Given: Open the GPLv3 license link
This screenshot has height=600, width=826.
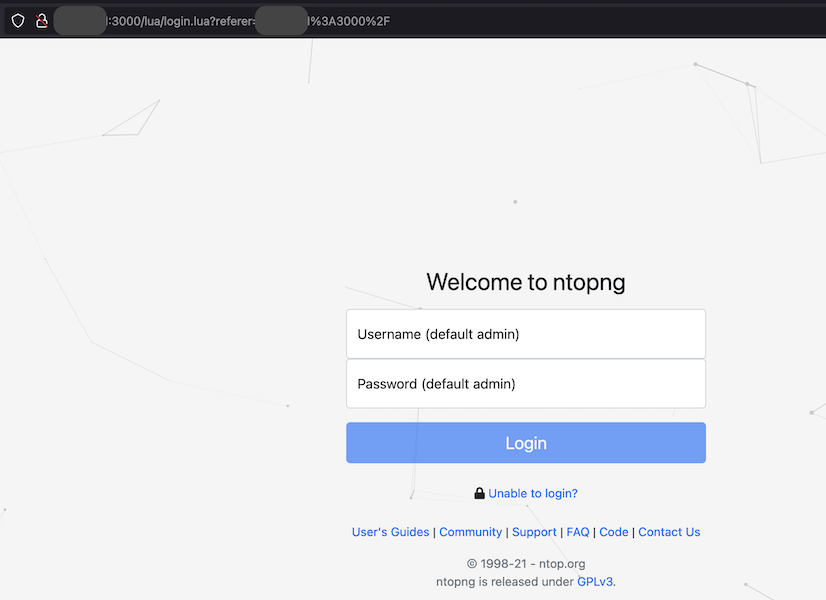Looking at the screenshot, I should pyautogui.click(x=595, y=582).
